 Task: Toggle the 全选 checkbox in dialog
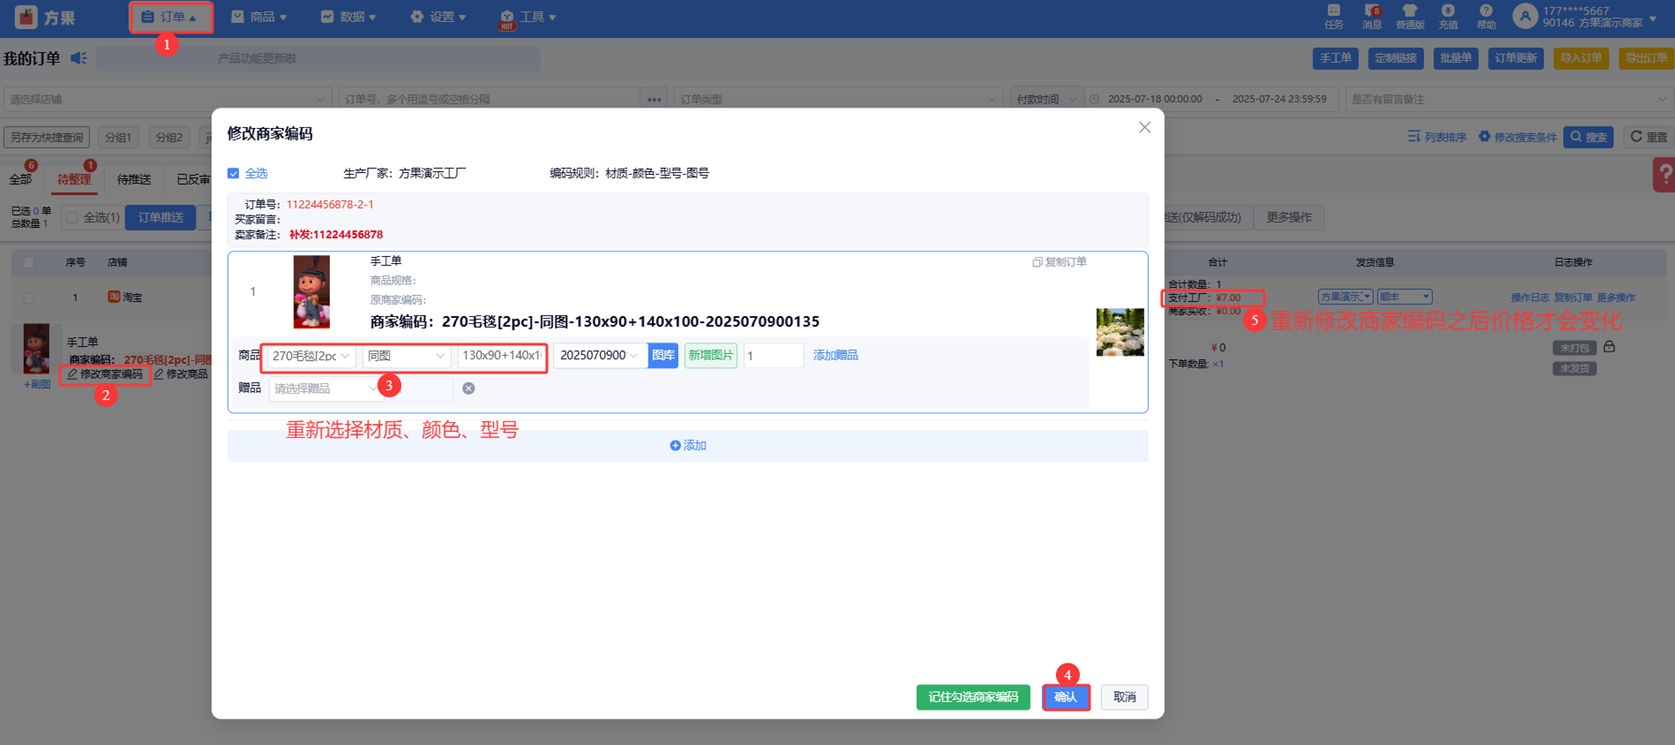point(234,173)
